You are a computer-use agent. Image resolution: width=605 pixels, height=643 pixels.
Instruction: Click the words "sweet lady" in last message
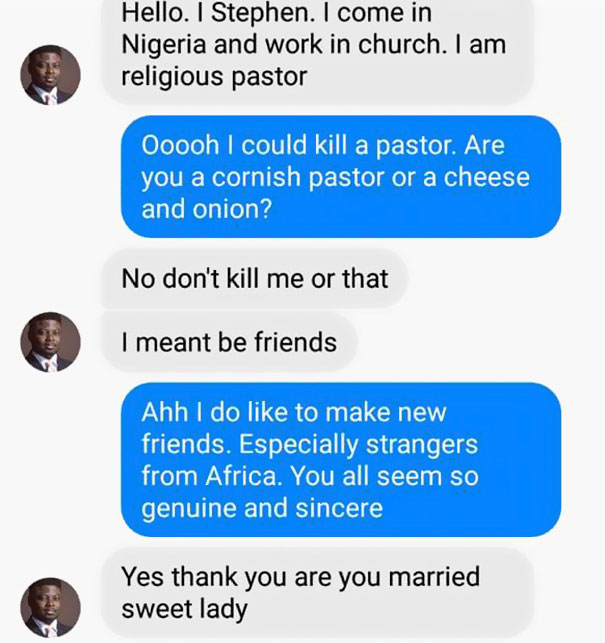tap(184, 608)
